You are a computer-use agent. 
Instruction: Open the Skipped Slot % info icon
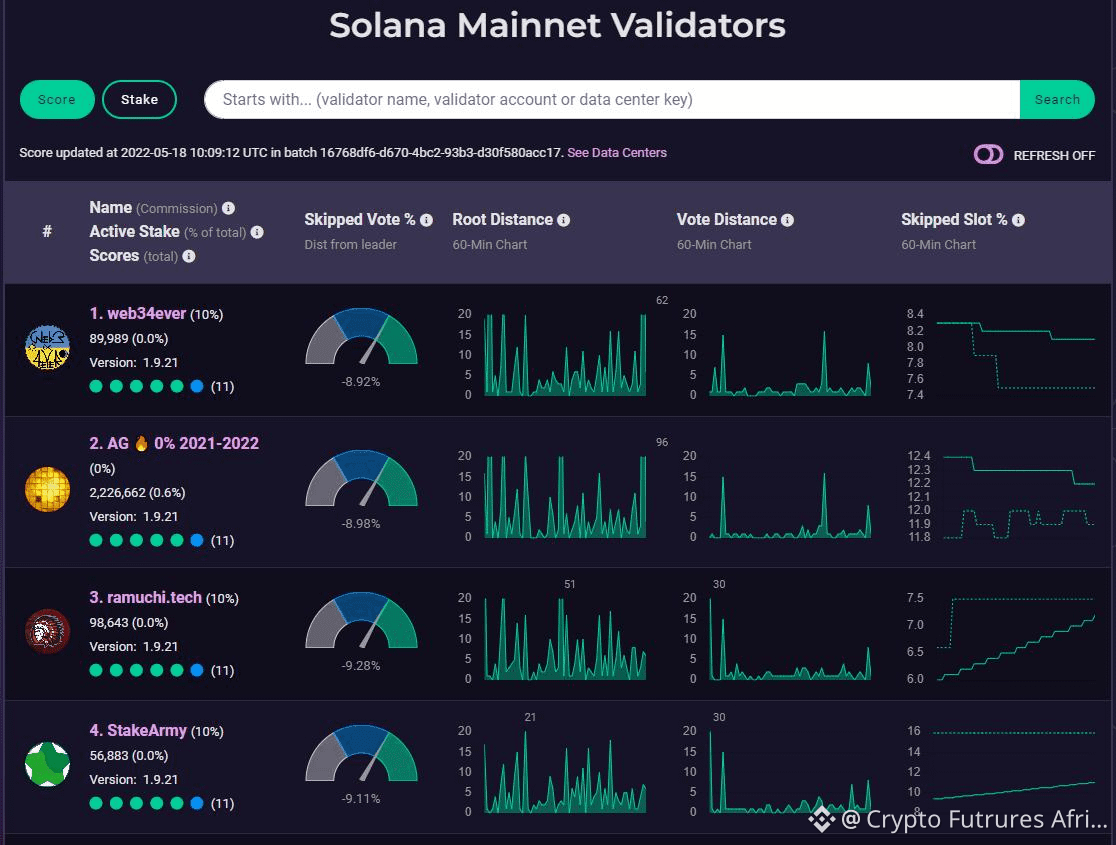[x=1018, y=220]
